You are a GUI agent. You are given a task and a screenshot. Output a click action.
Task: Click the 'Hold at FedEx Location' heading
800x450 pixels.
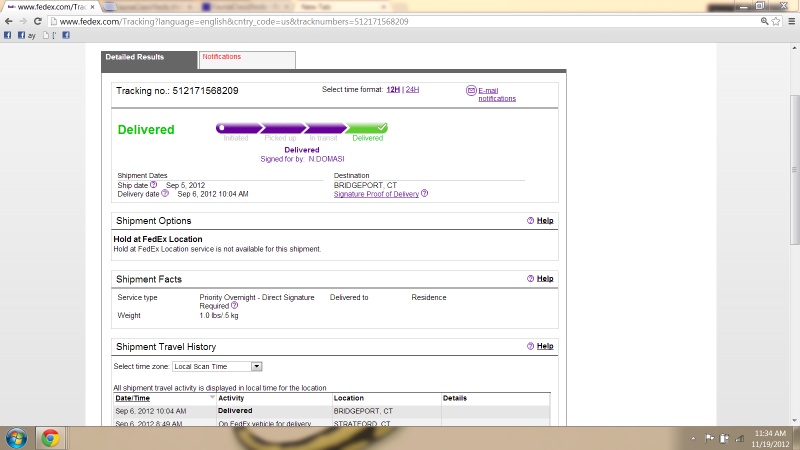pos(158,239)
